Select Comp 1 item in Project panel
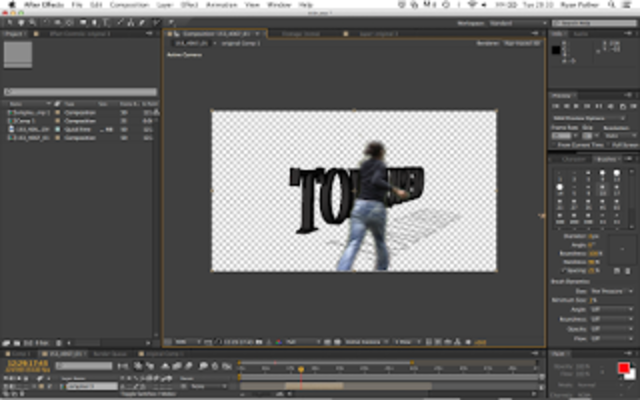The image size is (640, 400). (x=25, y=121)
